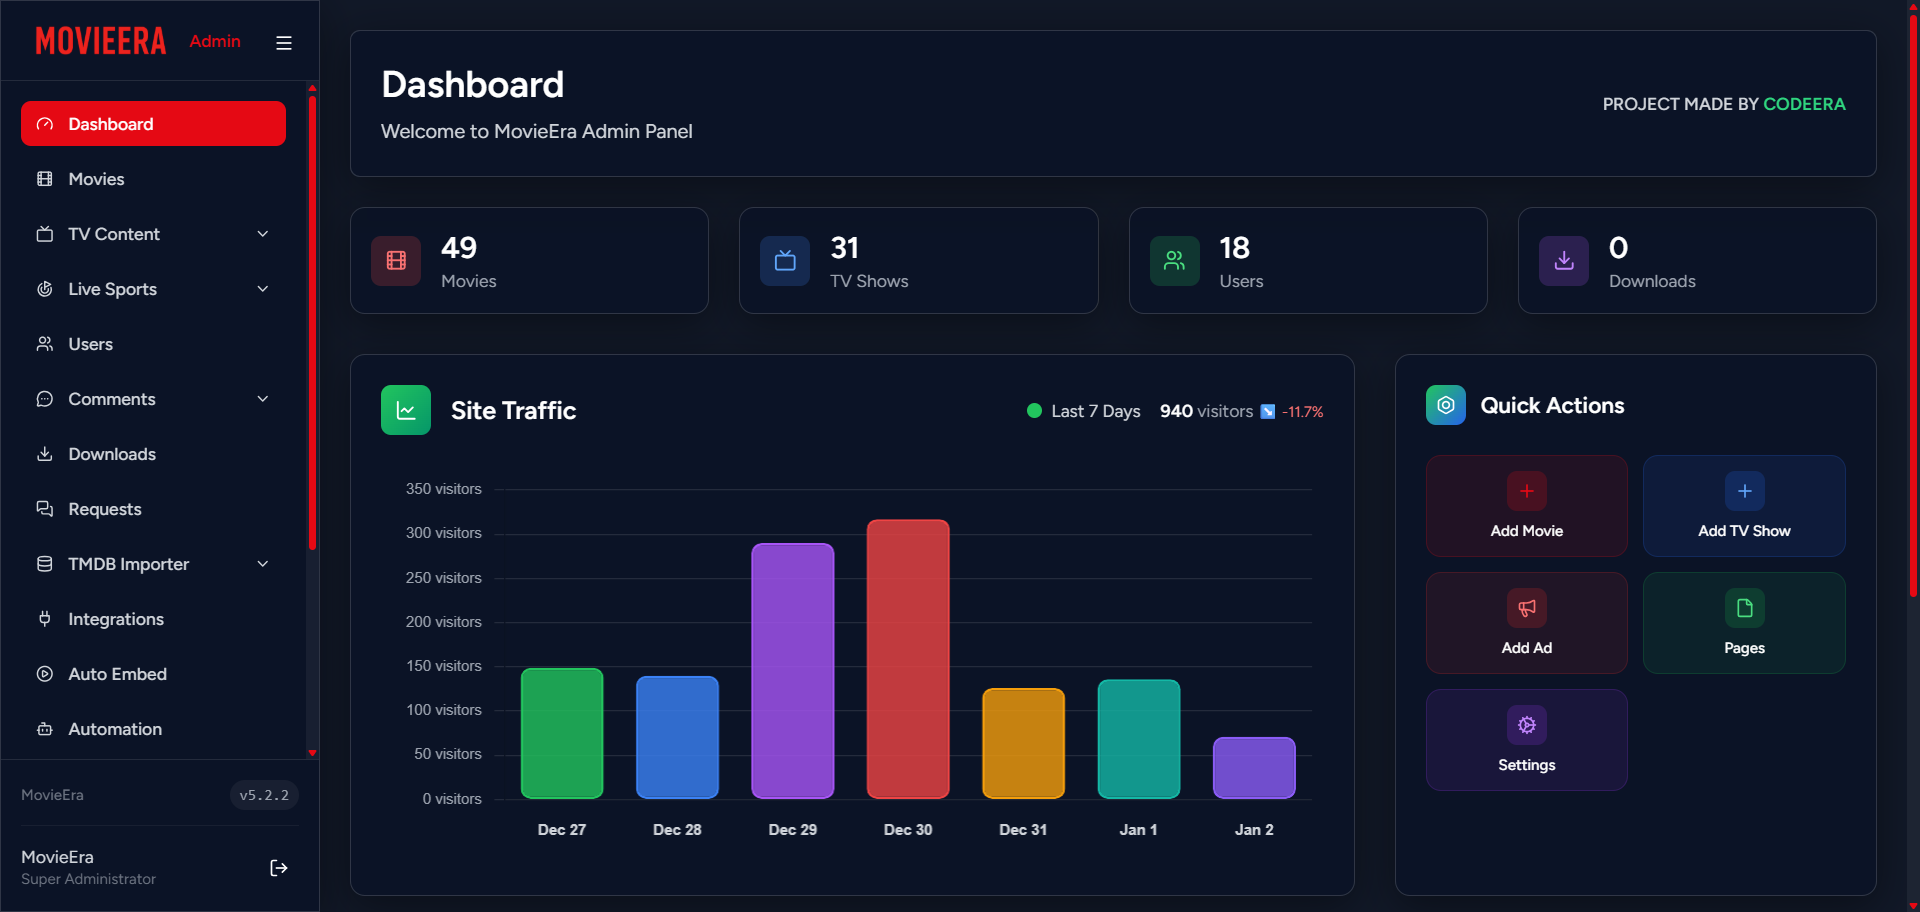Click the Quick Actions target icon
Viewport: 1920px width, 912px height.
tap(1445, 405)
